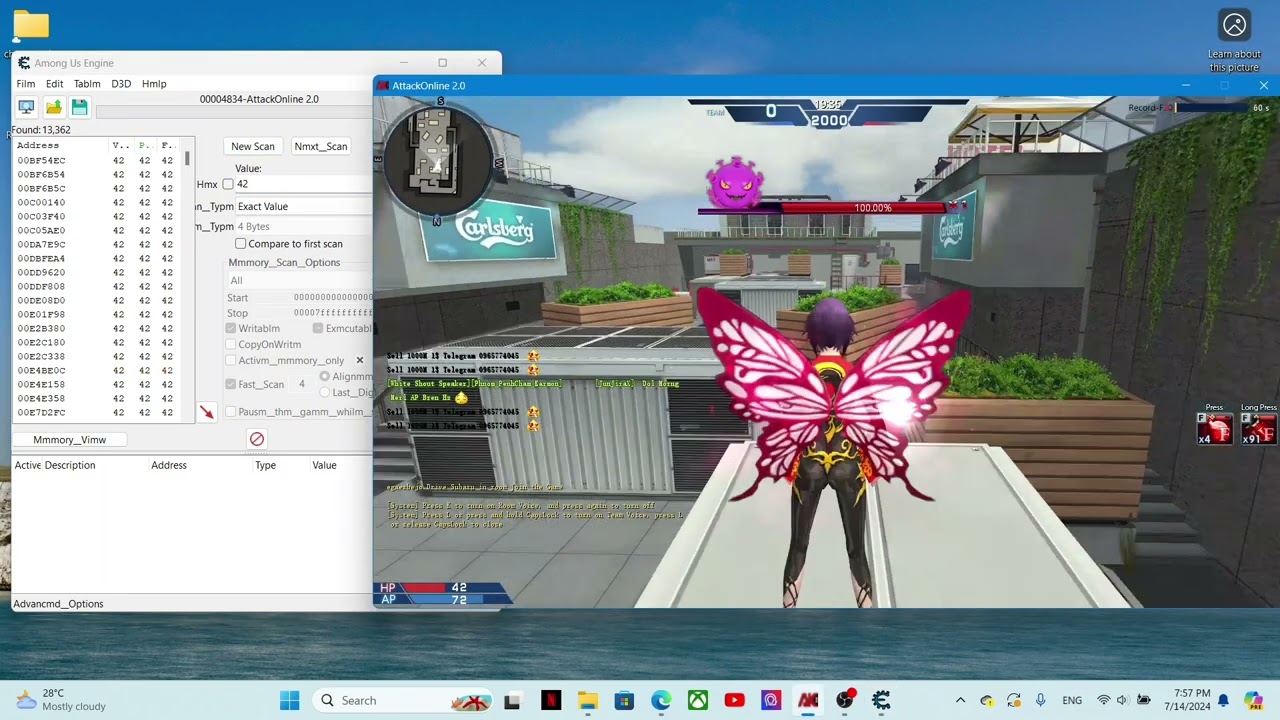Open the All memory region dropdown
Viewport: 1280px width, 720px height.
300,280
